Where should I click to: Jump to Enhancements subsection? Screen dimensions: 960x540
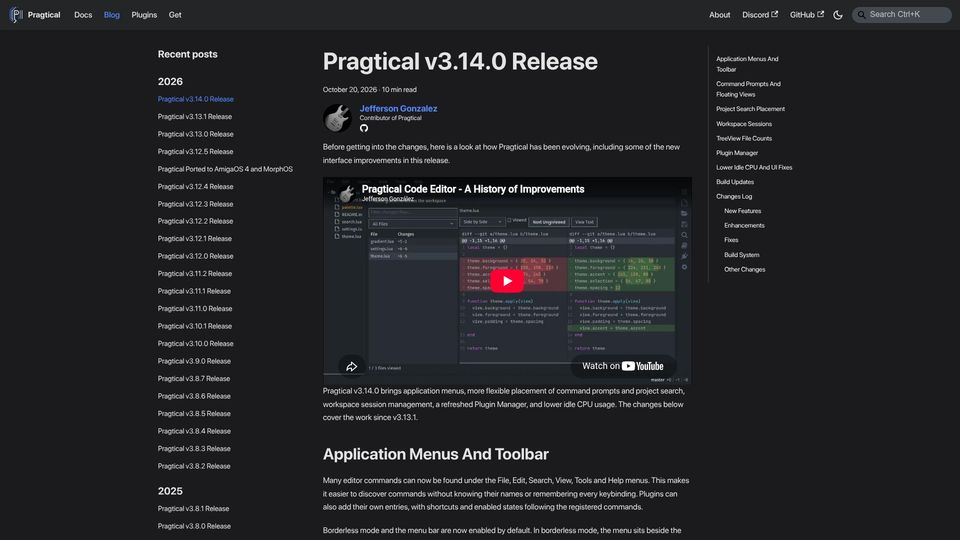click(x=744, y=225)
